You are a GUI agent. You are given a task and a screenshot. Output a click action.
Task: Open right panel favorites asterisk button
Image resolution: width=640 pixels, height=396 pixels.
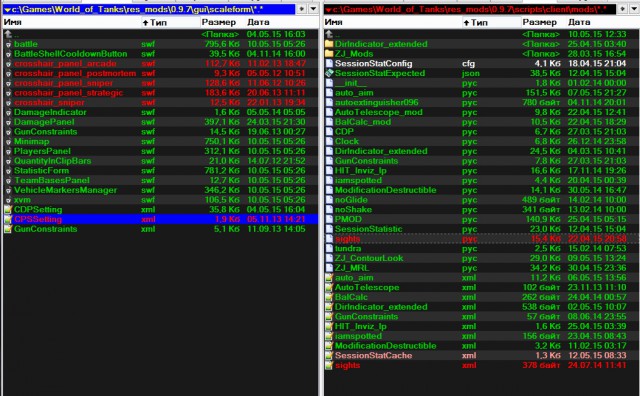(x=623, y=9)
